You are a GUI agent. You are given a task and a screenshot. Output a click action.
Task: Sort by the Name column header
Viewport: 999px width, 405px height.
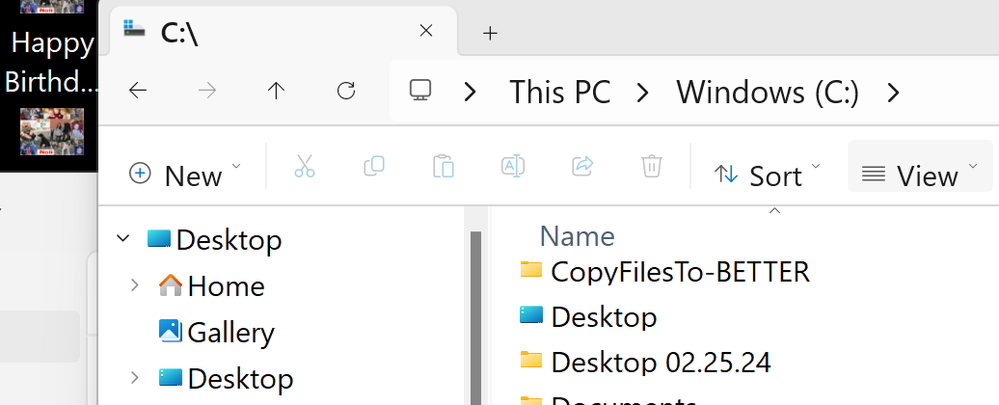tap(577, 236)
